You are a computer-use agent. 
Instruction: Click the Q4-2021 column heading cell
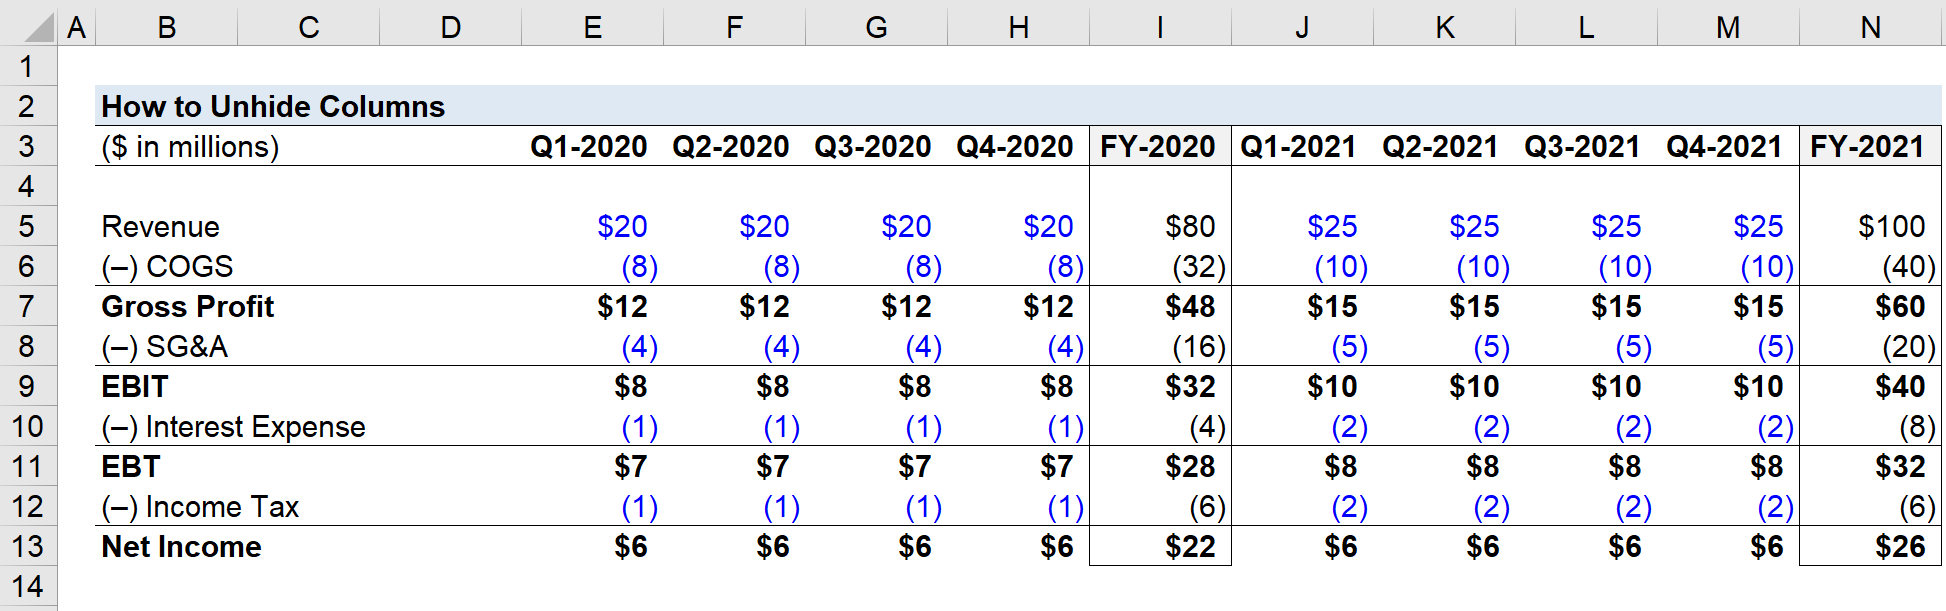click(x=1724, y=146)
